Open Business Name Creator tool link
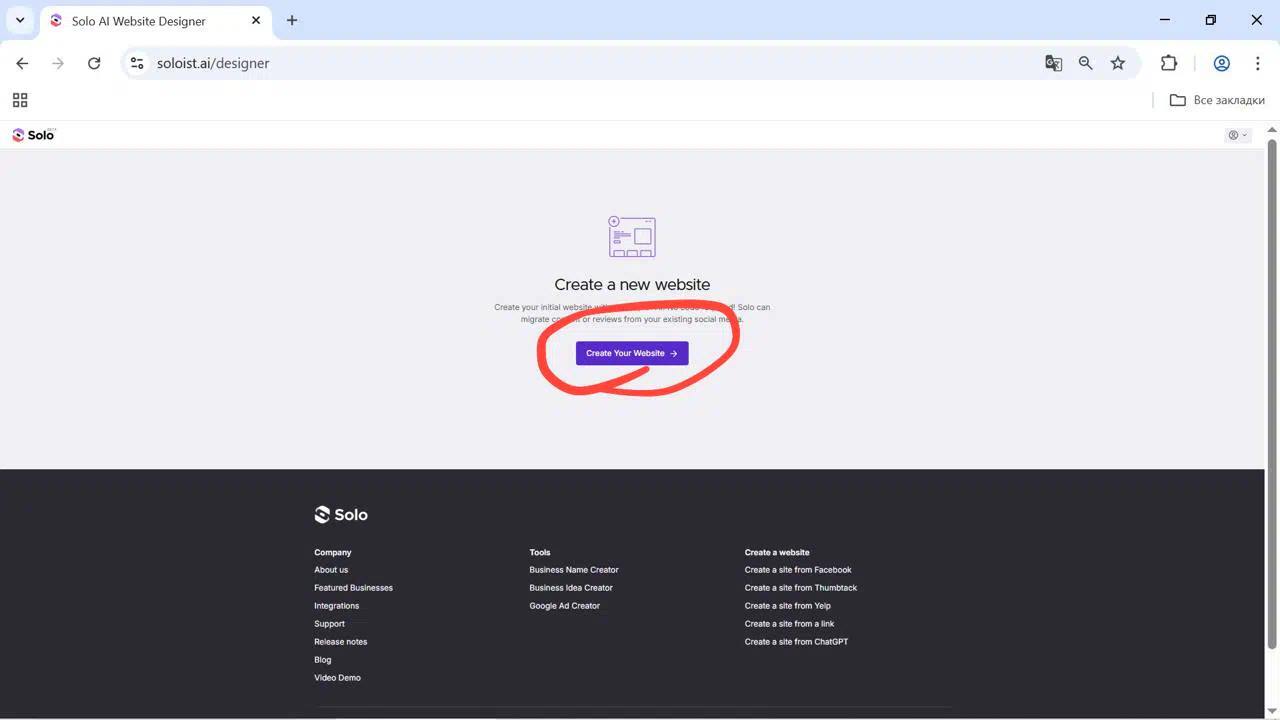 coord(574,570)
